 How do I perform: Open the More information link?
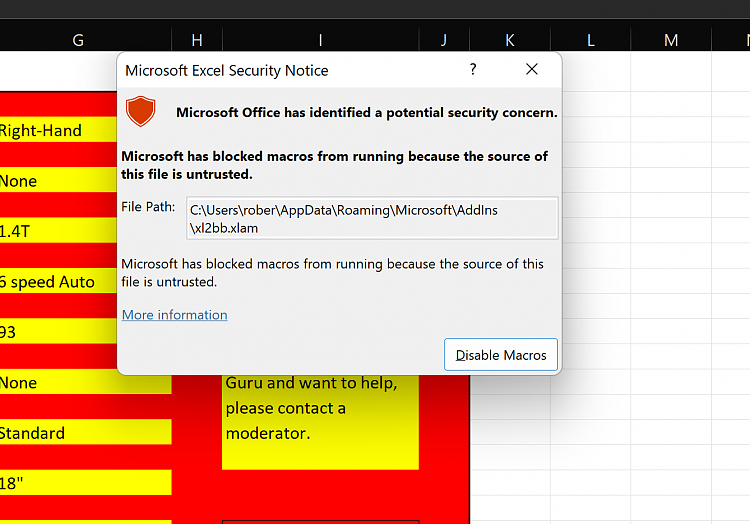click(x=175, y=315)
